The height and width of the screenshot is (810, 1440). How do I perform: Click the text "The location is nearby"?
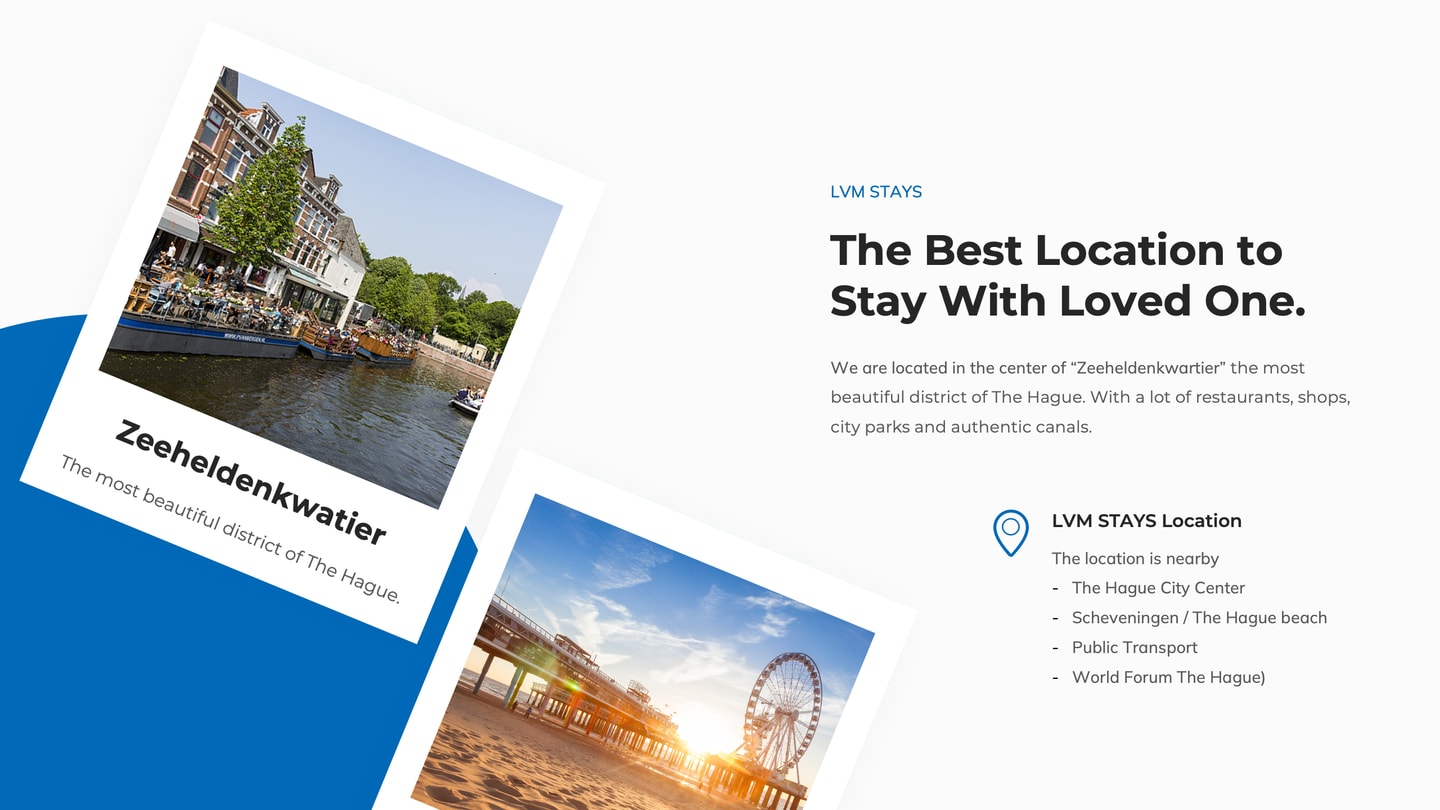tap(1135, 559)
